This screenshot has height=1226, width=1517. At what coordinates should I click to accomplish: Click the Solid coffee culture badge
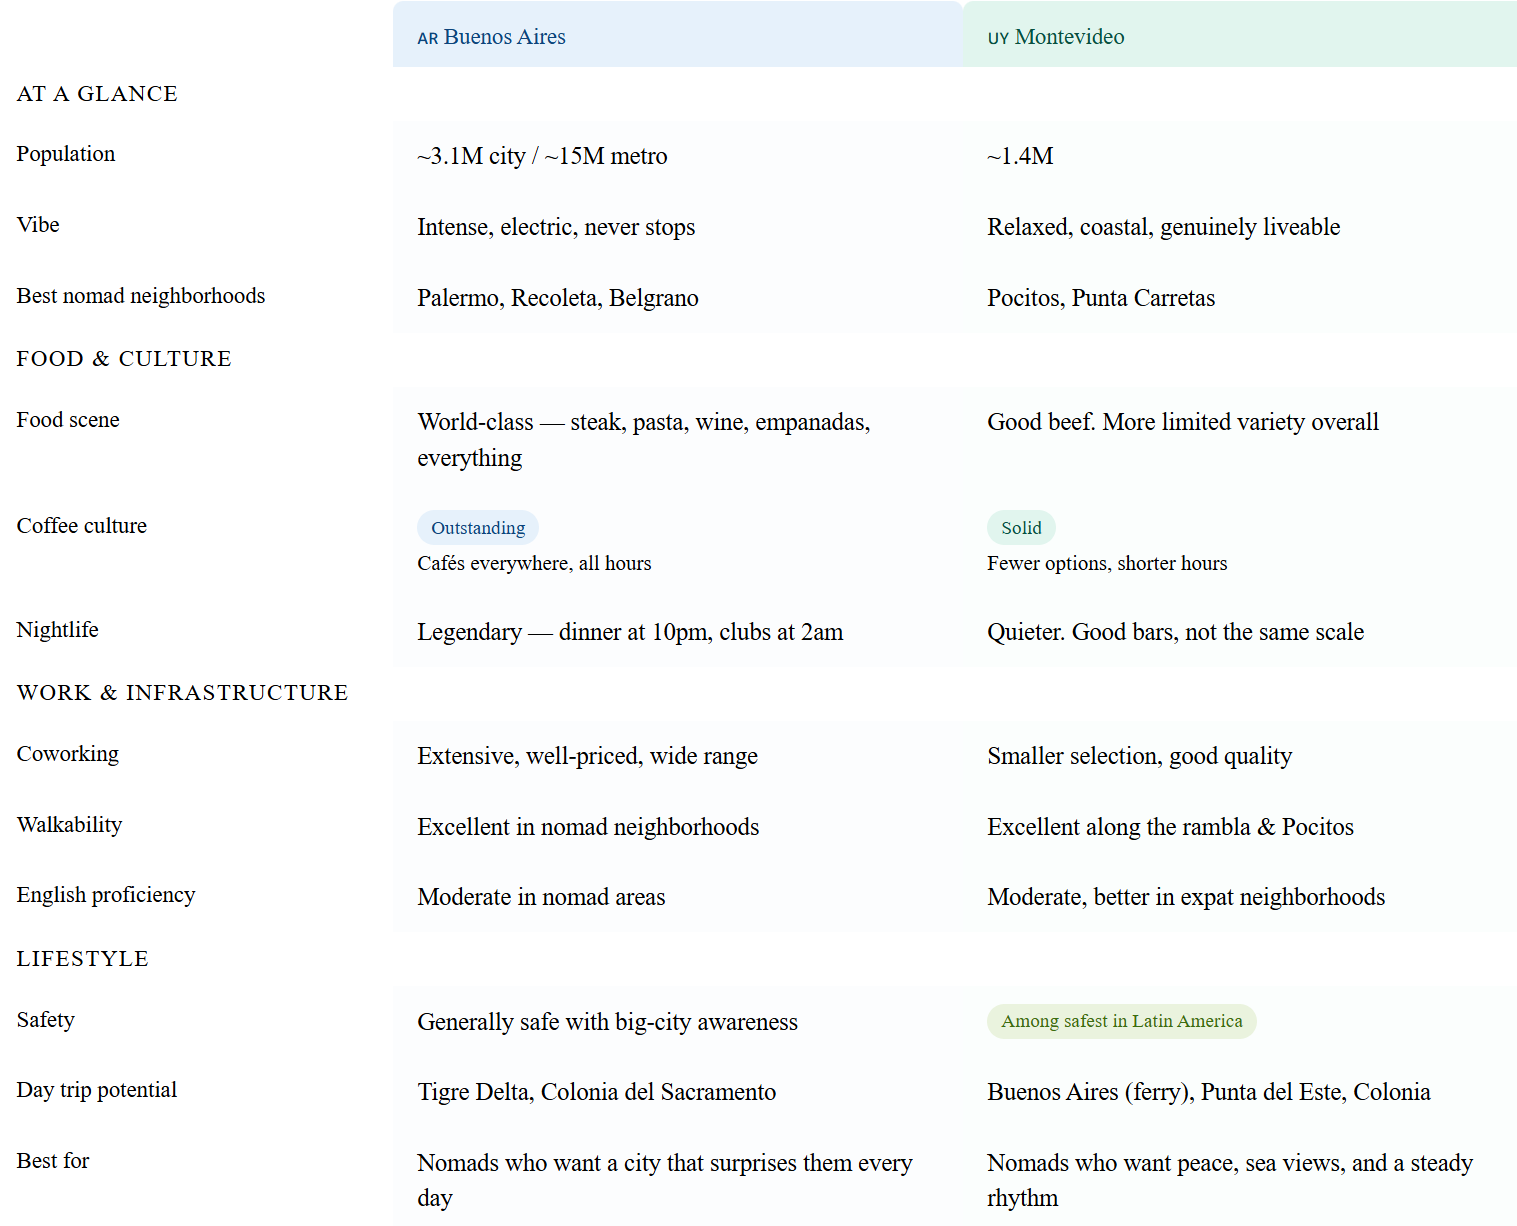click(x=1021, y=528)
